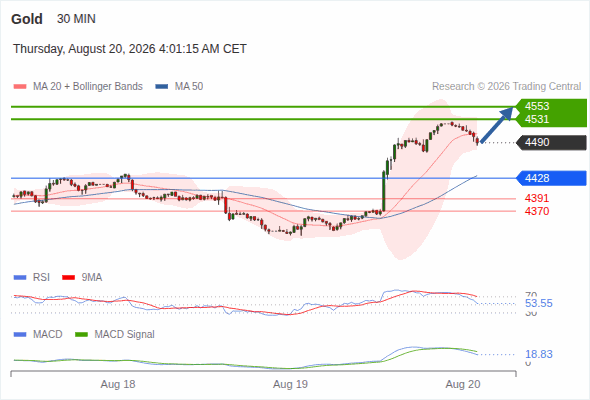
Task: Click the Aug 20 date axis label
Action: [463, 384]
